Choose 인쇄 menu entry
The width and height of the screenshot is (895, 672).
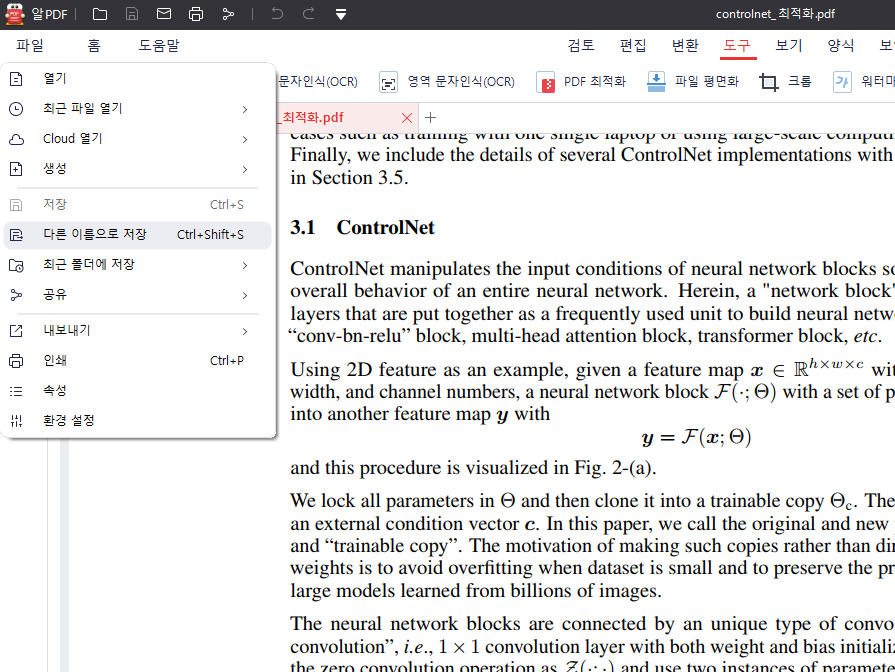[x=137, y=361]
